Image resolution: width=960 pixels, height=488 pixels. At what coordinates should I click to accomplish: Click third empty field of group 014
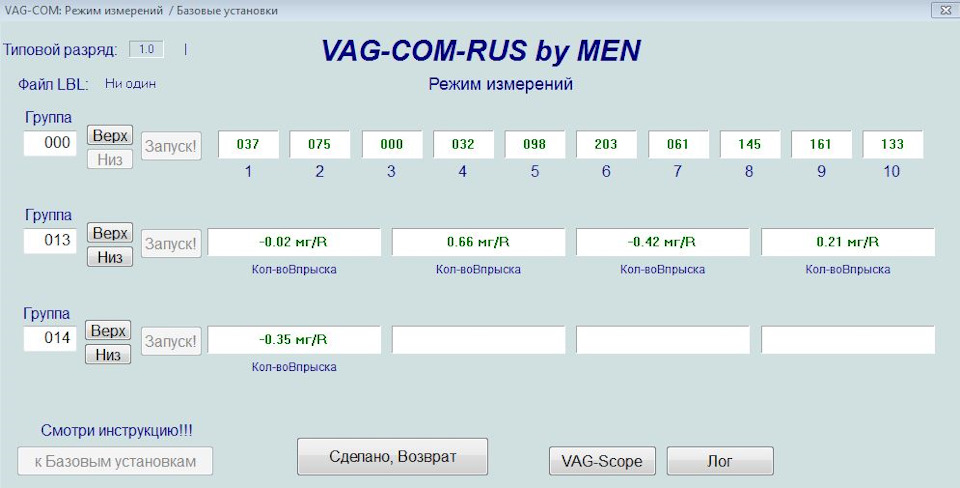coord(662,340)
